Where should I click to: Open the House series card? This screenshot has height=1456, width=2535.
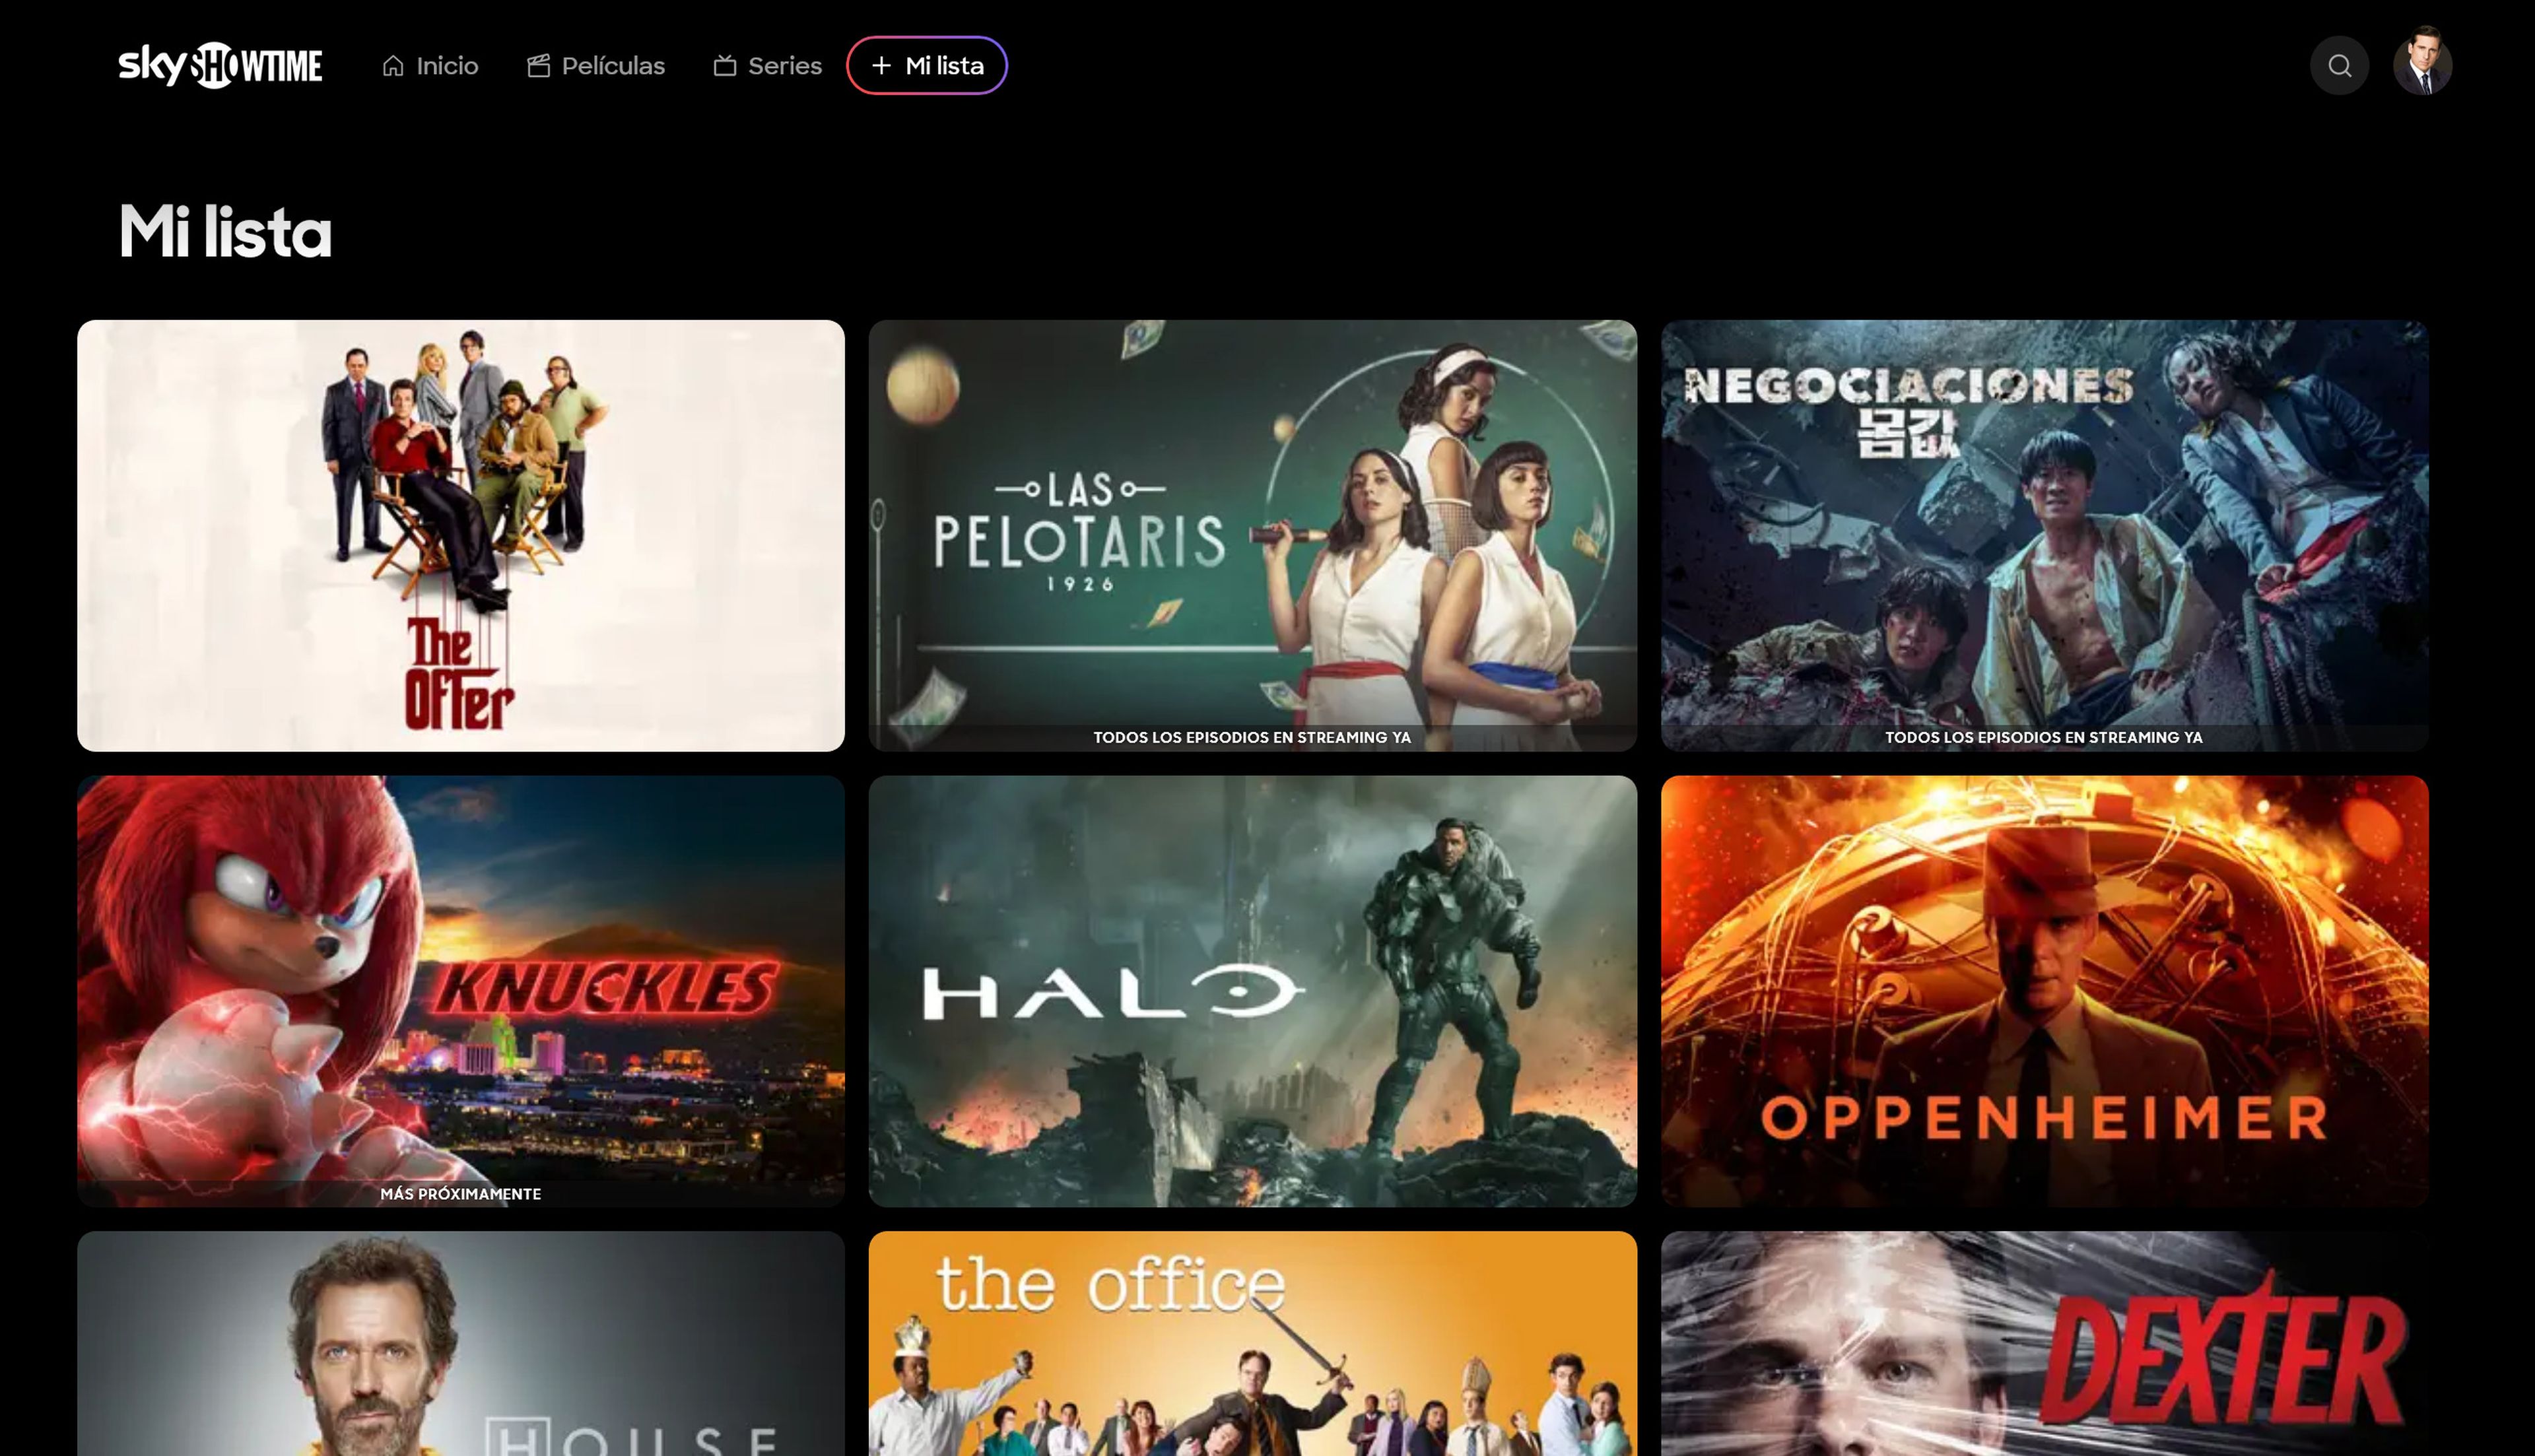pos(461,1343)
